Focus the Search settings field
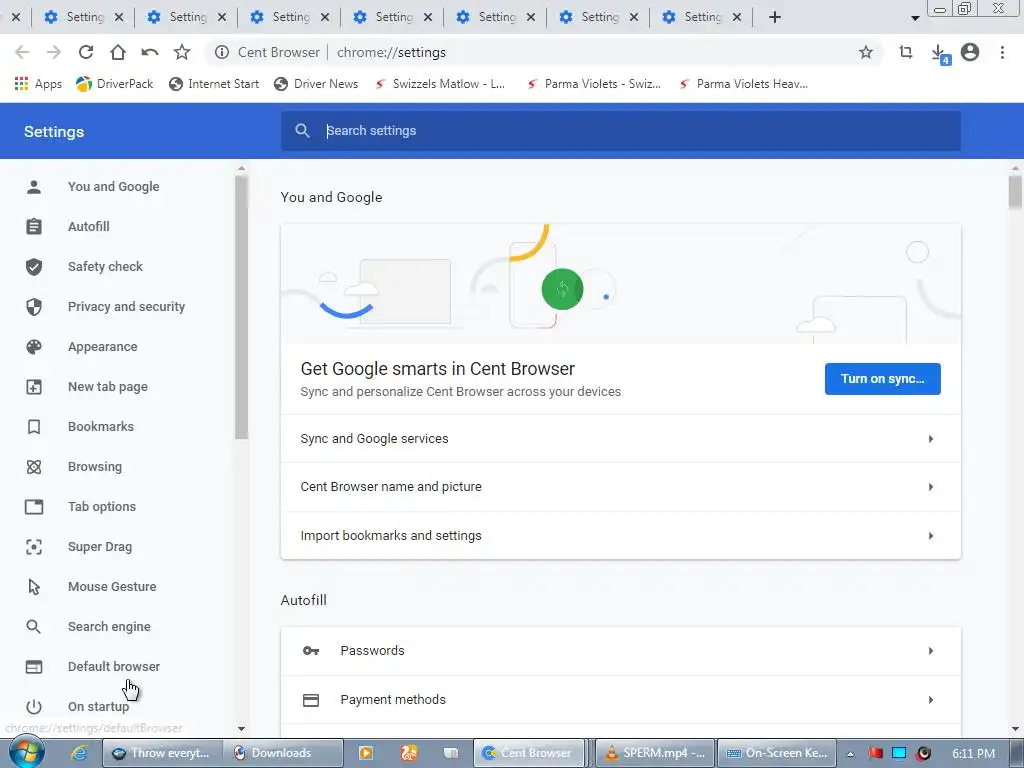The height and width of the screenshot is (768, 1024). click(x=620, y=131)
